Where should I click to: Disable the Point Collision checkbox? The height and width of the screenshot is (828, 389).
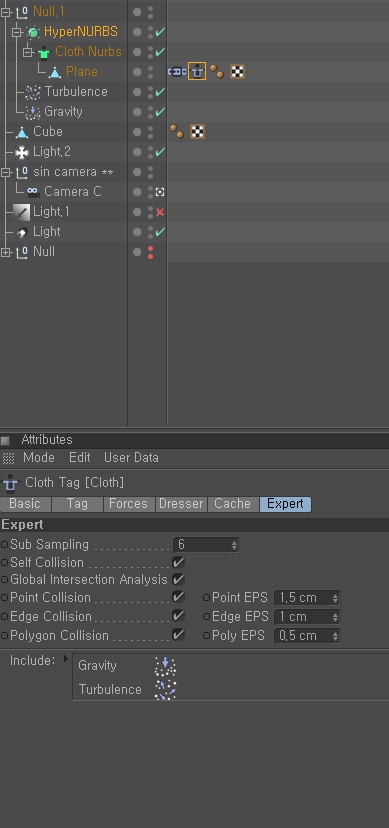point(178,597)
